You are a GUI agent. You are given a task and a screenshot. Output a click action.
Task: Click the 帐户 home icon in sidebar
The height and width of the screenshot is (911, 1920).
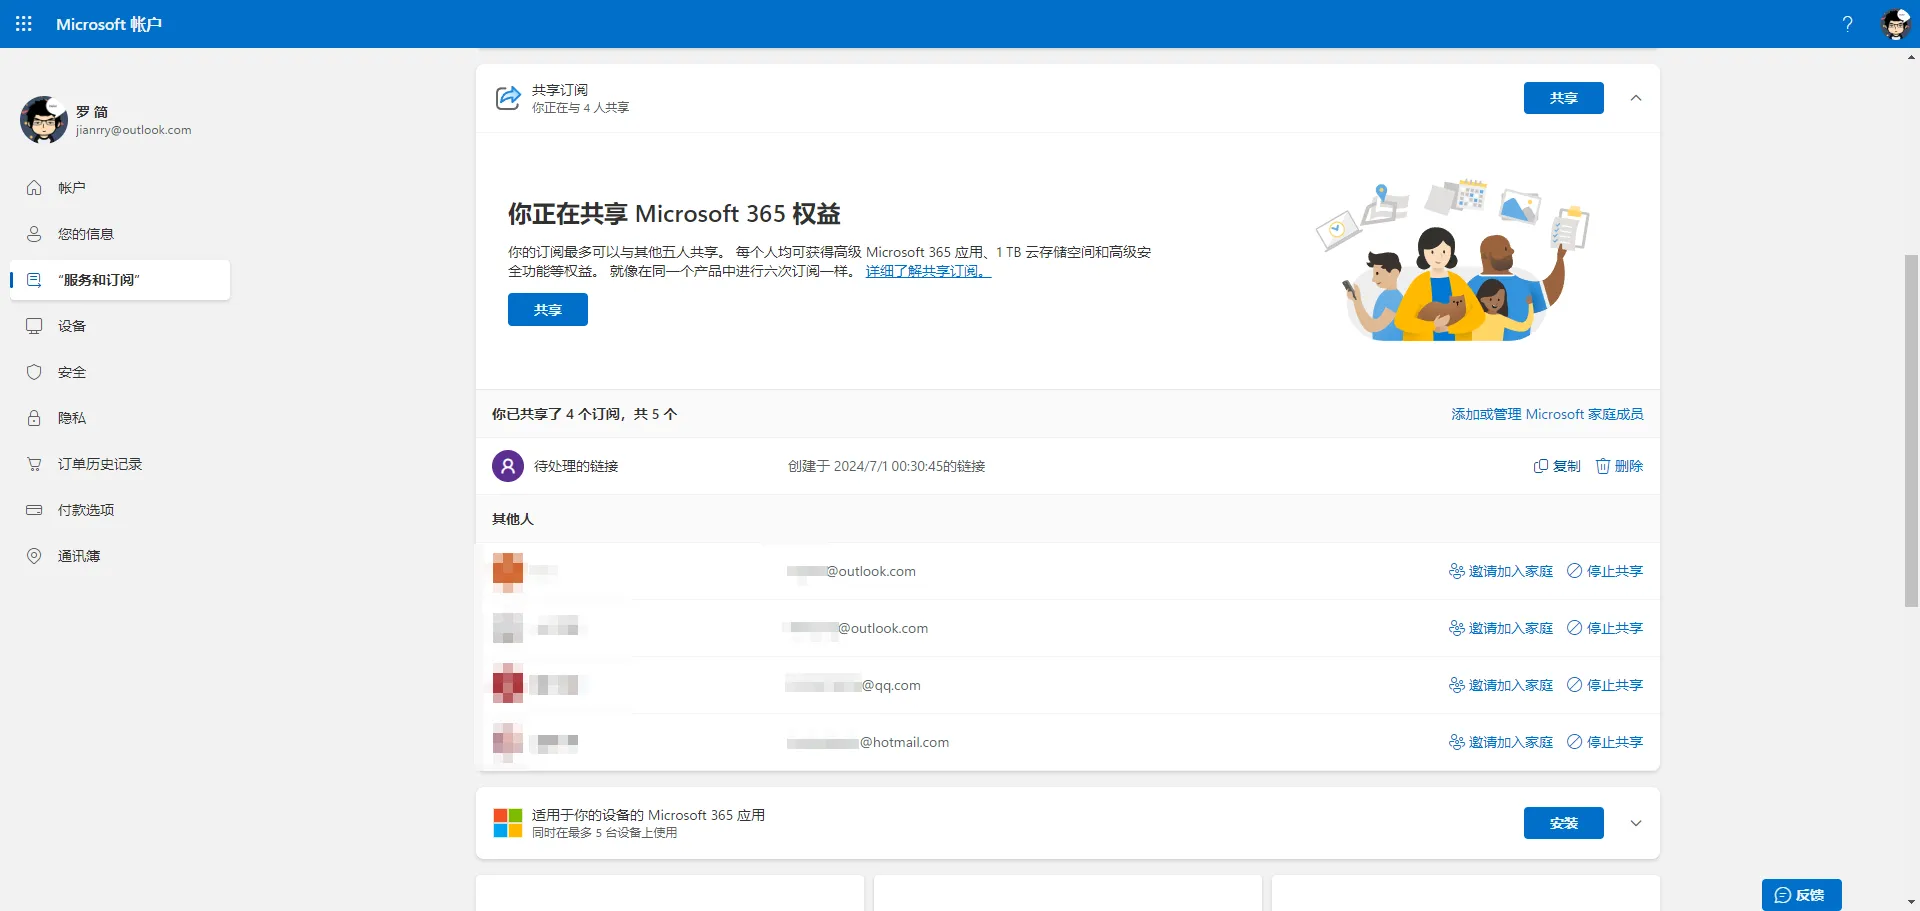coord(34,188)
